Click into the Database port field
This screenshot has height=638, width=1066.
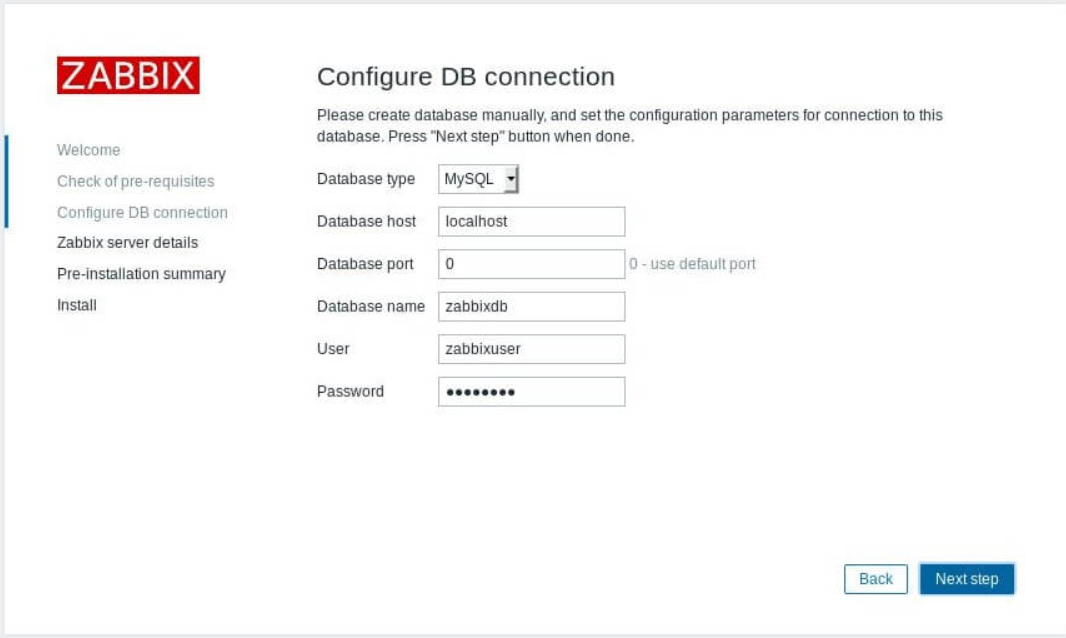tap(532, 264)
